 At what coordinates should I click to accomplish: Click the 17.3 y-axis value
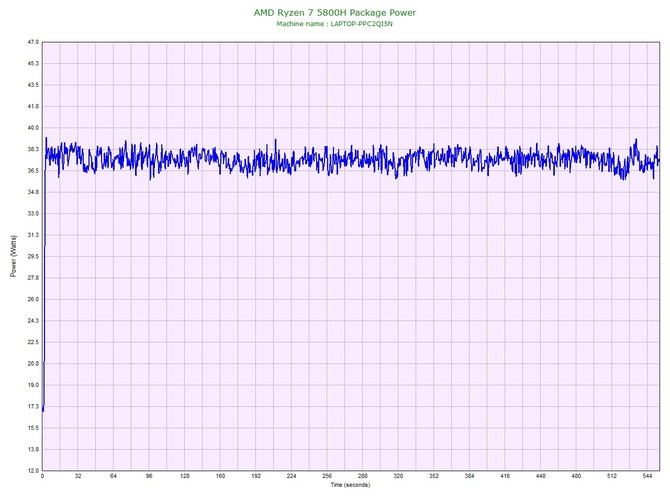point(33,406)
